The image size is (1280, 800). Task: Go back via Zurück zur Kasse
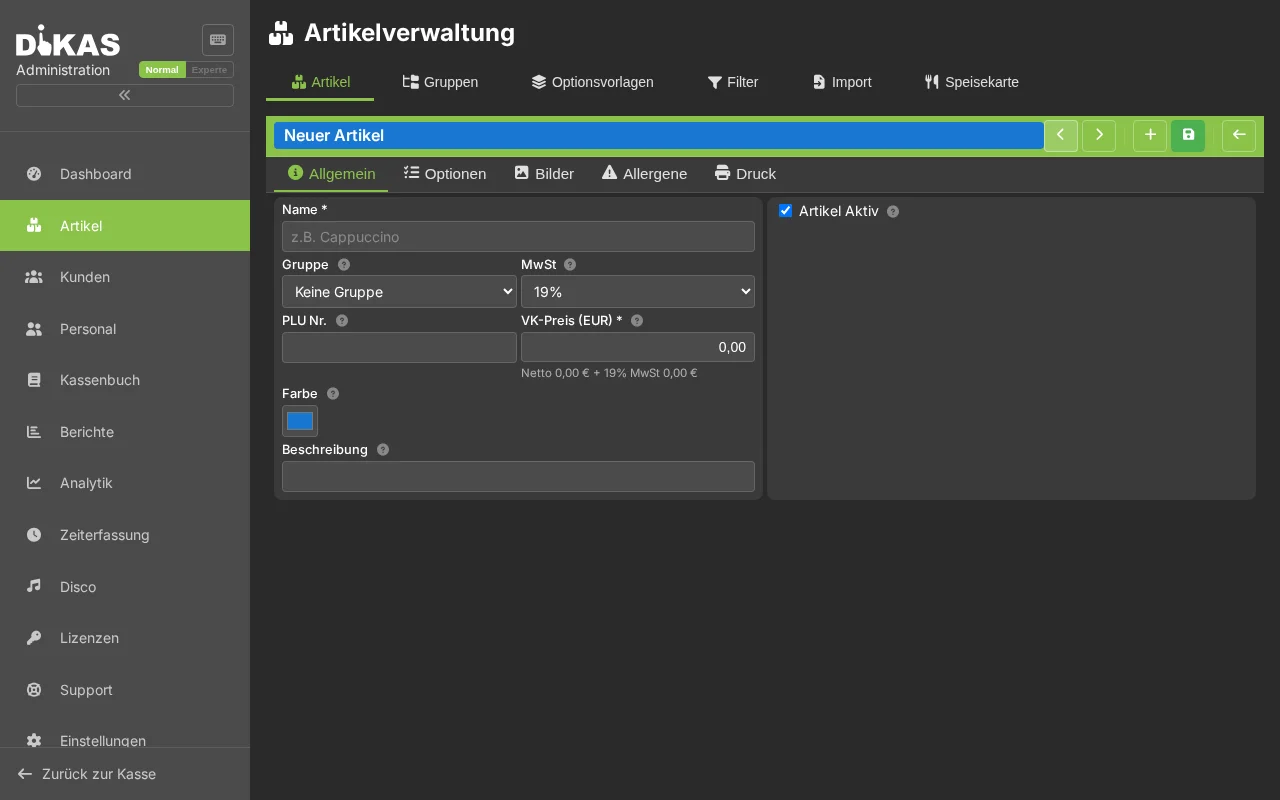point(125,774)
